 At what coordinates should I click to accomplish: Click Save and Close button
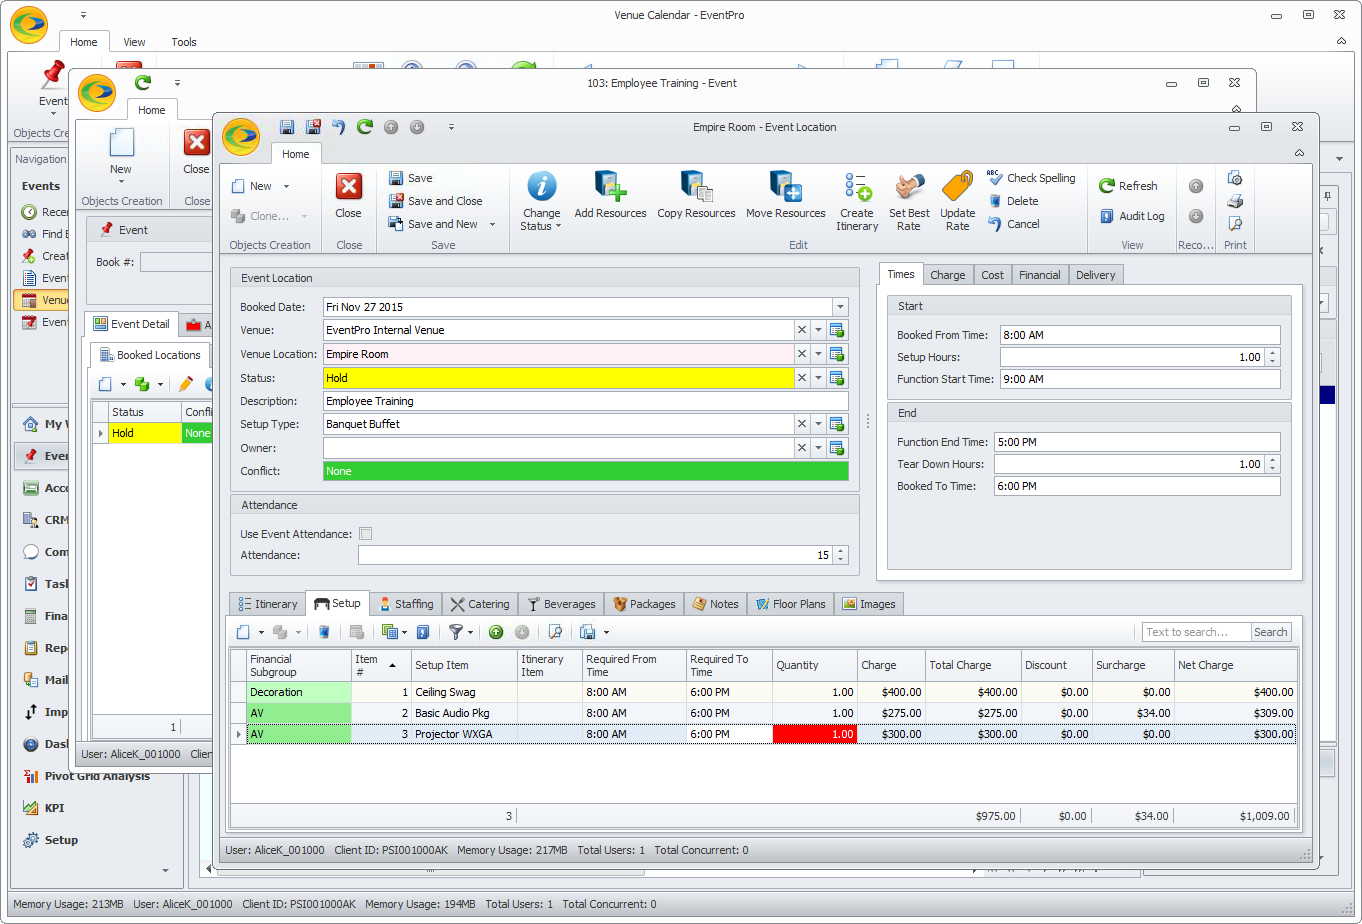tap(435, 201)
